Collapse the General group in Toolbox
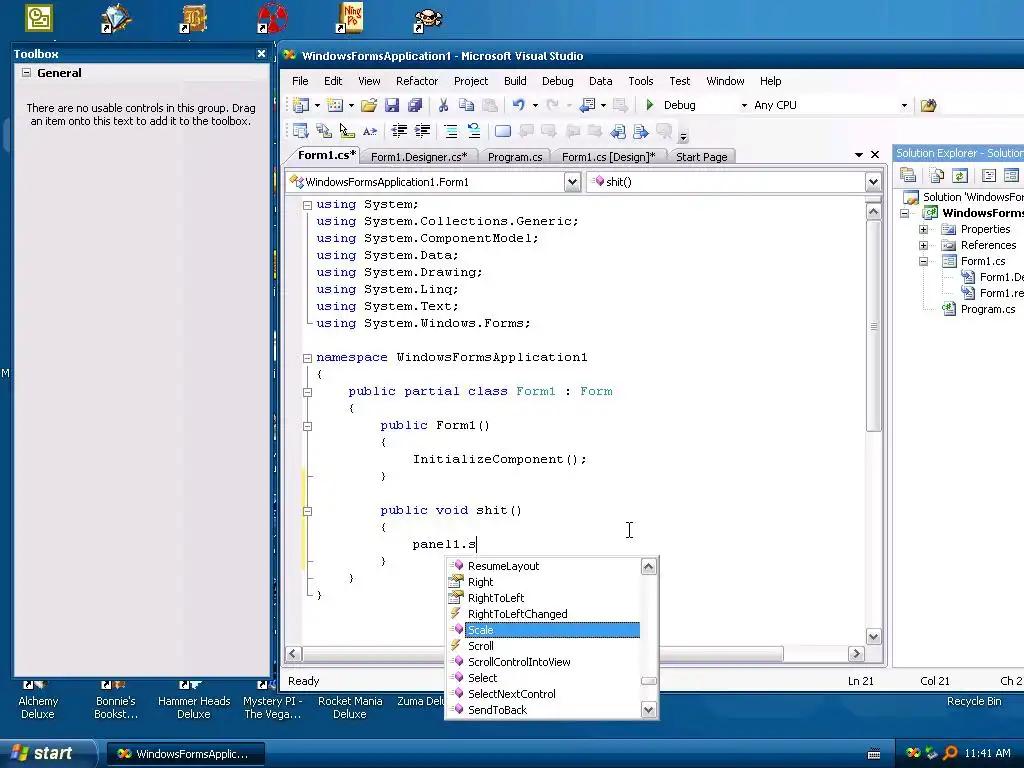The width and height of the screenshot is (1024, 768). [26, 72]
